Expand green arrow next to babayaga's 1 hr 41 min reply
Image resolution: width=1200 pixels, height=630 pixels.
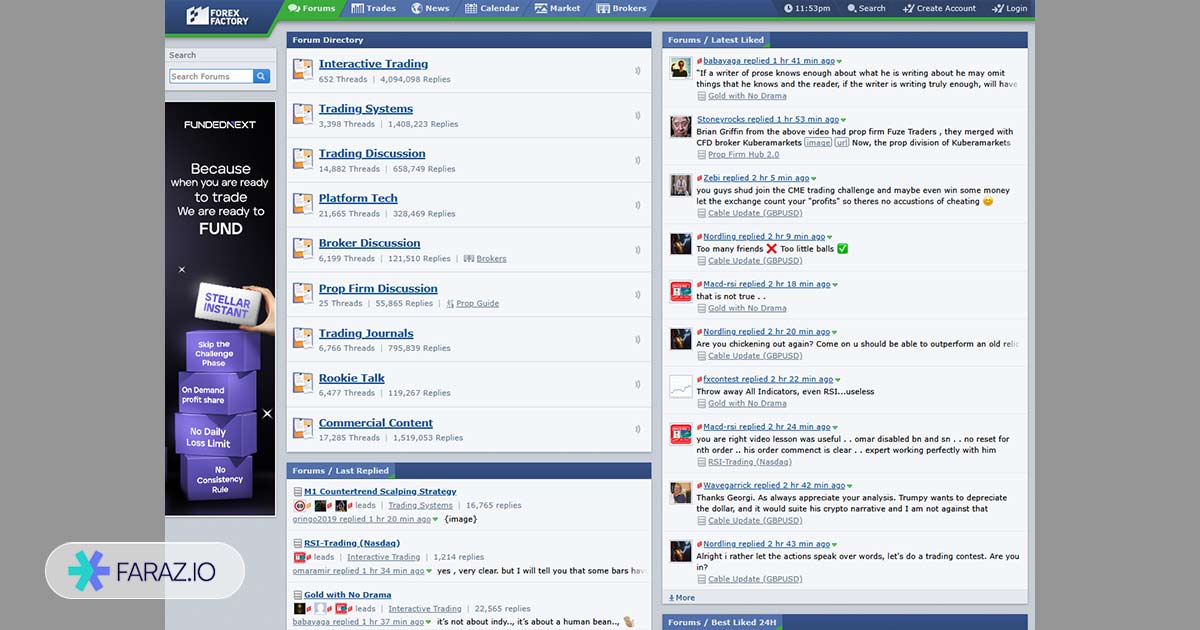tap(839, 62)
